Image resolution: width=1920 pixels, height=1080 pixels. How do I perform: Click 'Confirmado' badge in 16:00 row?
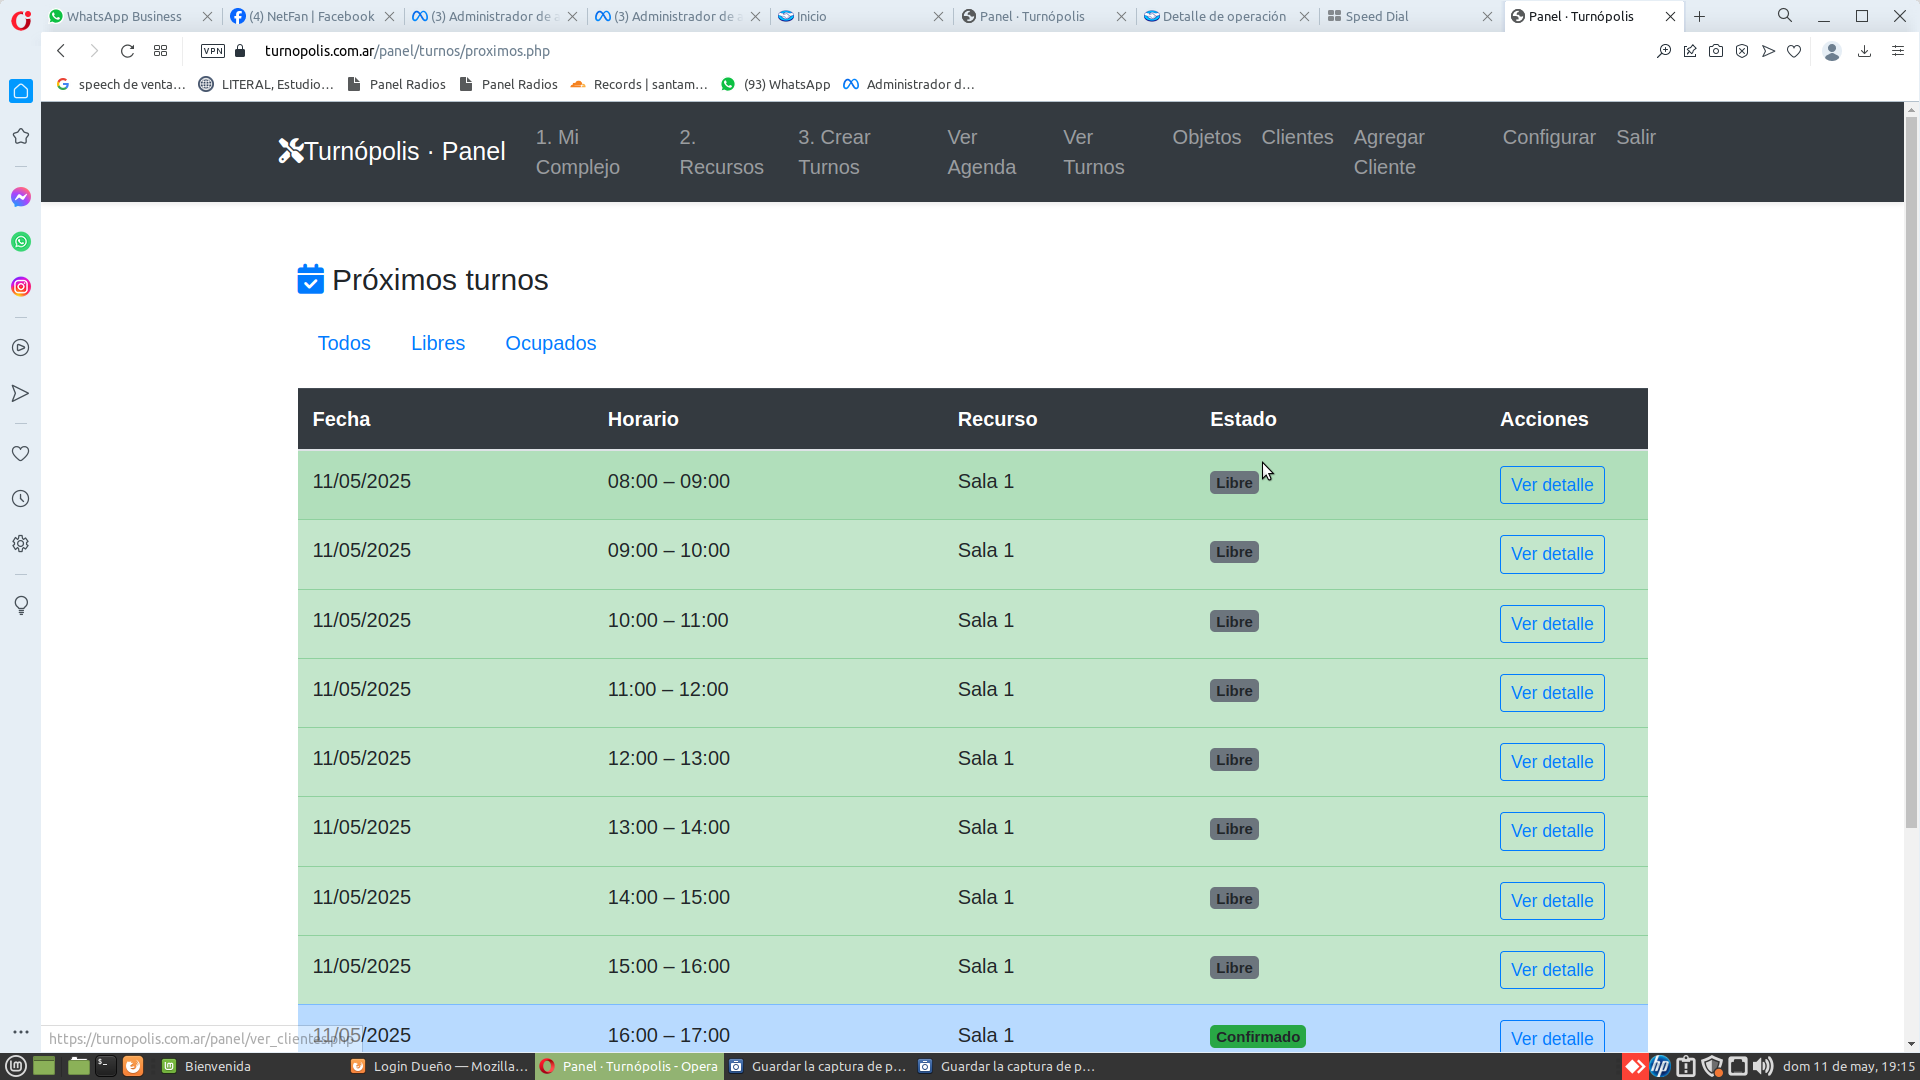click(1258, 1037)
